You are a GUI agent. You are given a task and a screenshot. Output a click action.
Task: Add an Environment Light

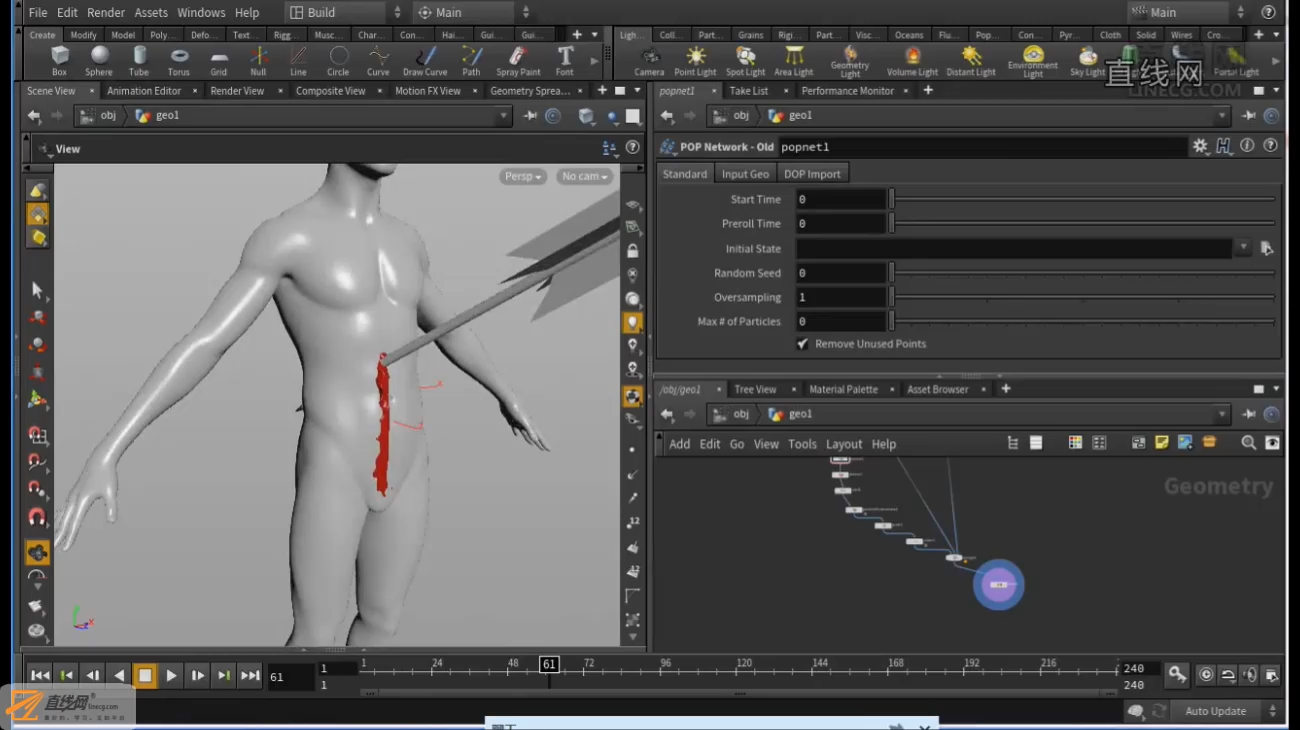point(1033,62)
